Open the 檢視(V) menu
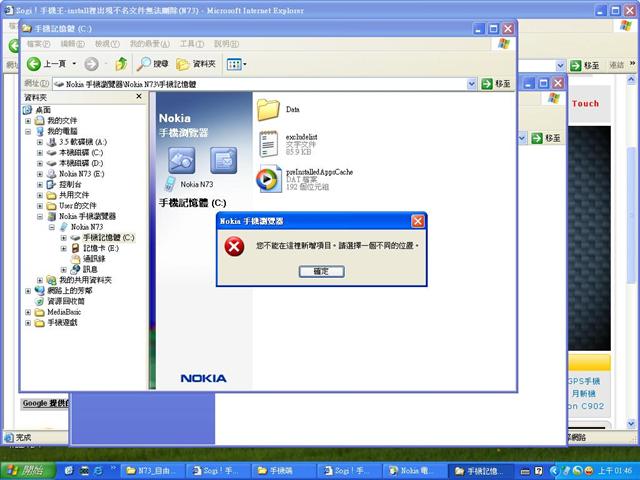Screen dimensions: 640x480 [x=107, y=44]
